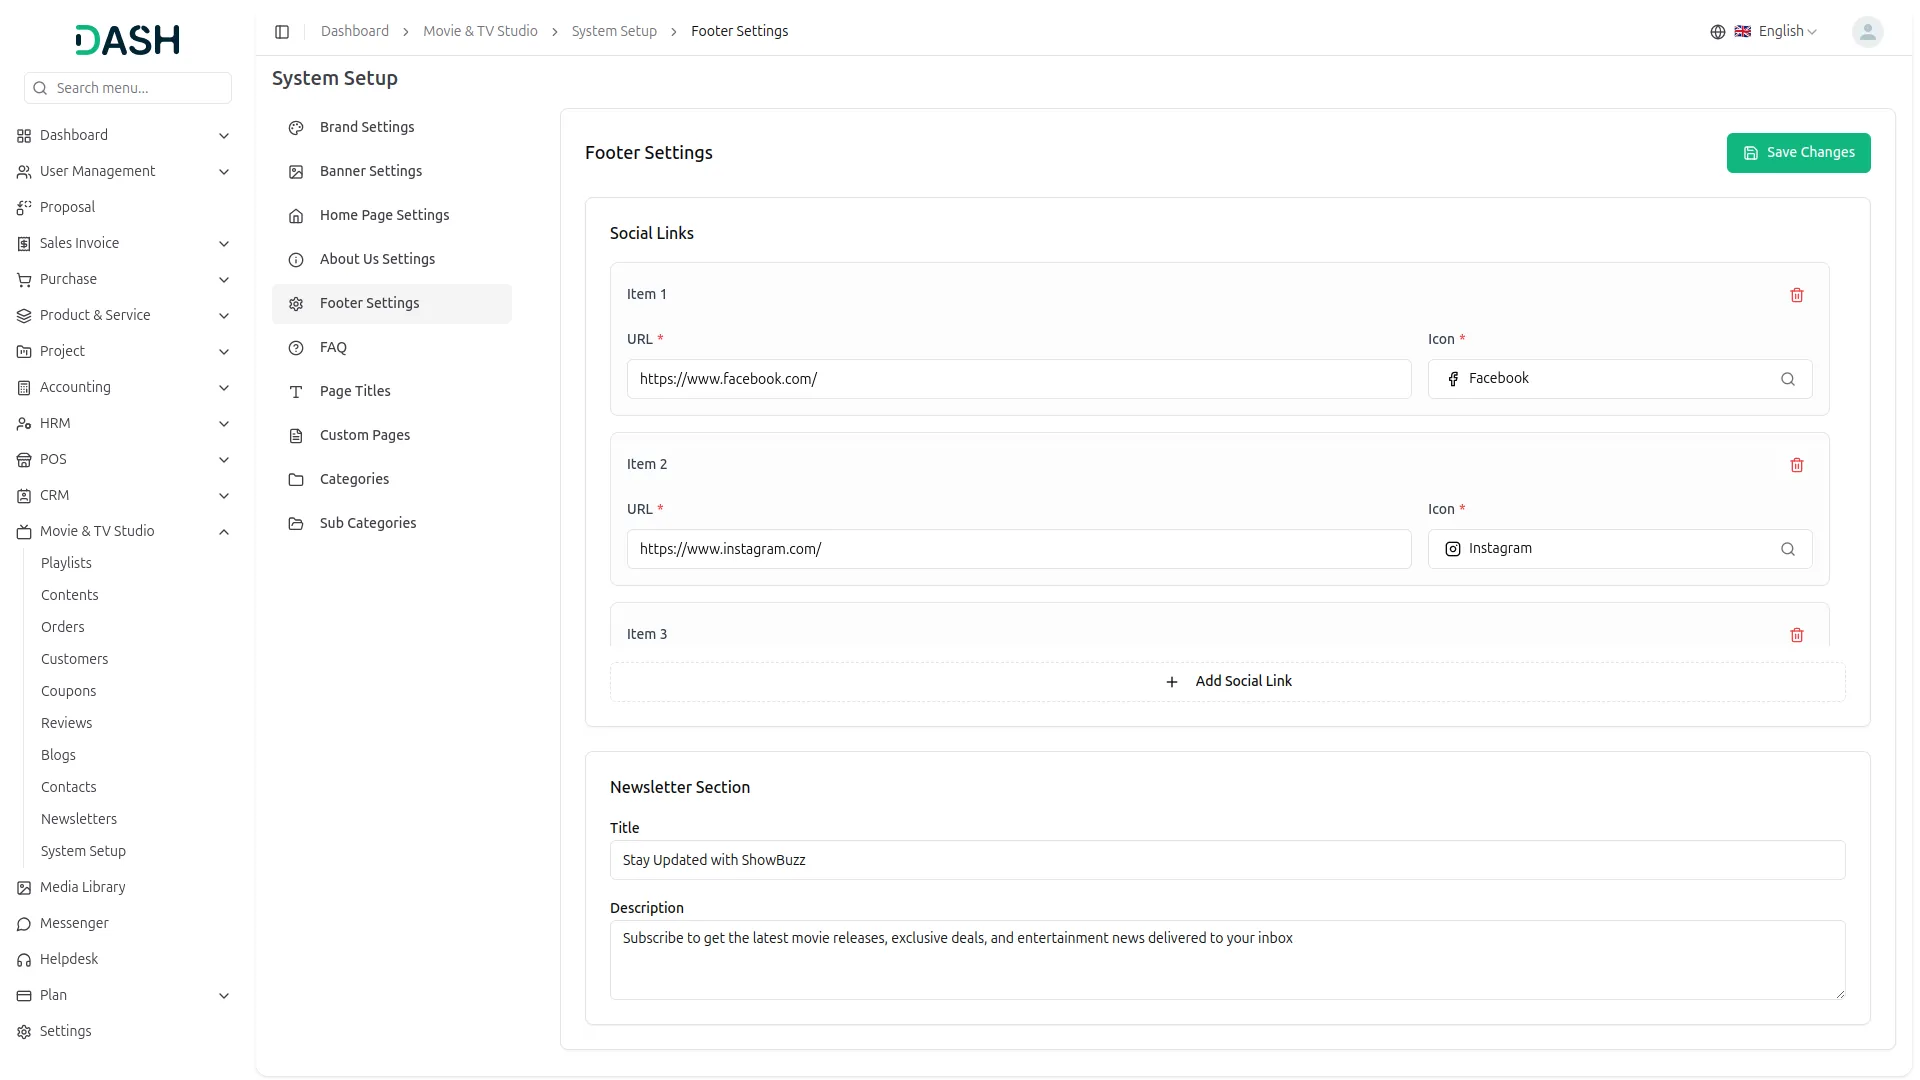Focus the newsletter Title field

point(1227,860)
